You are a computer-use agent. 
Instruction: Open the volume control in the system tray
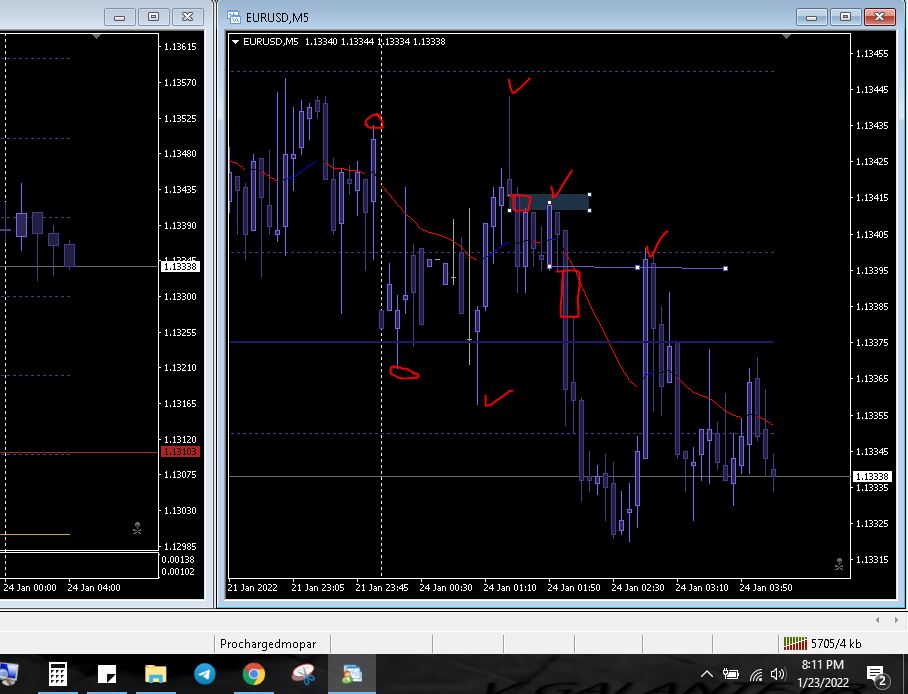779,675
